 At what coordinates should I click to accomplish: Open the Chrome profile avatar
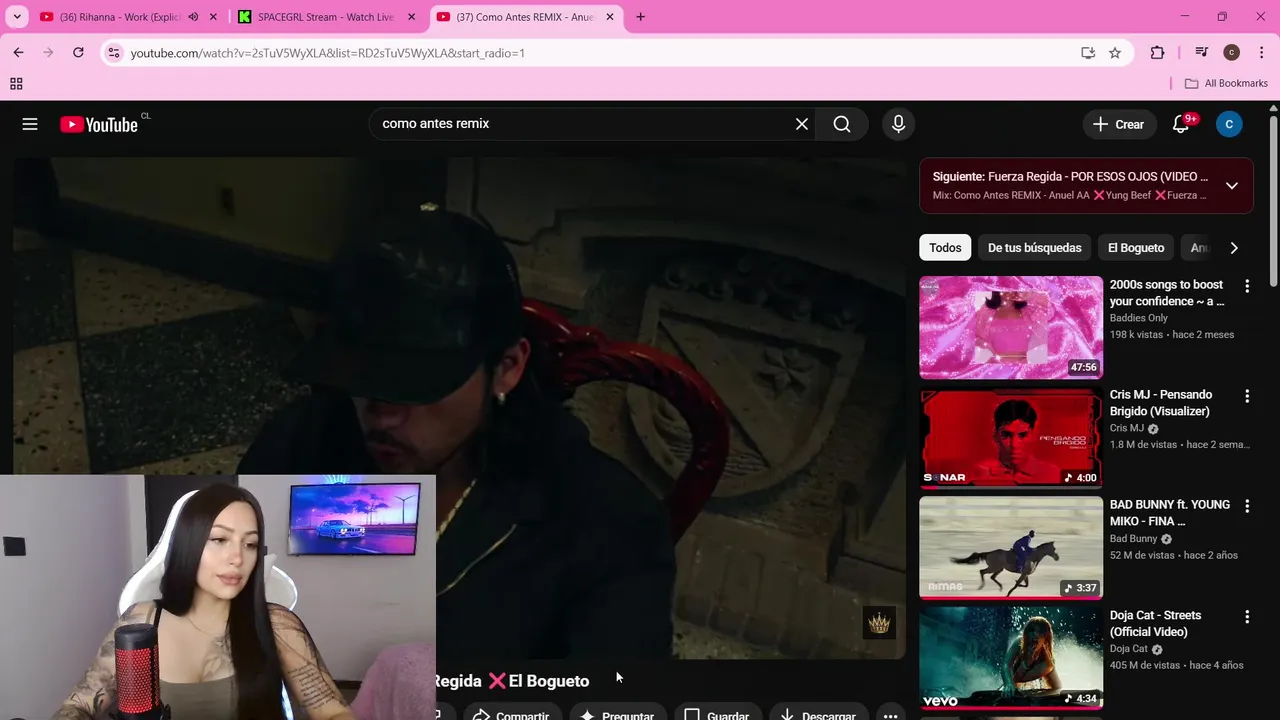1232,53
